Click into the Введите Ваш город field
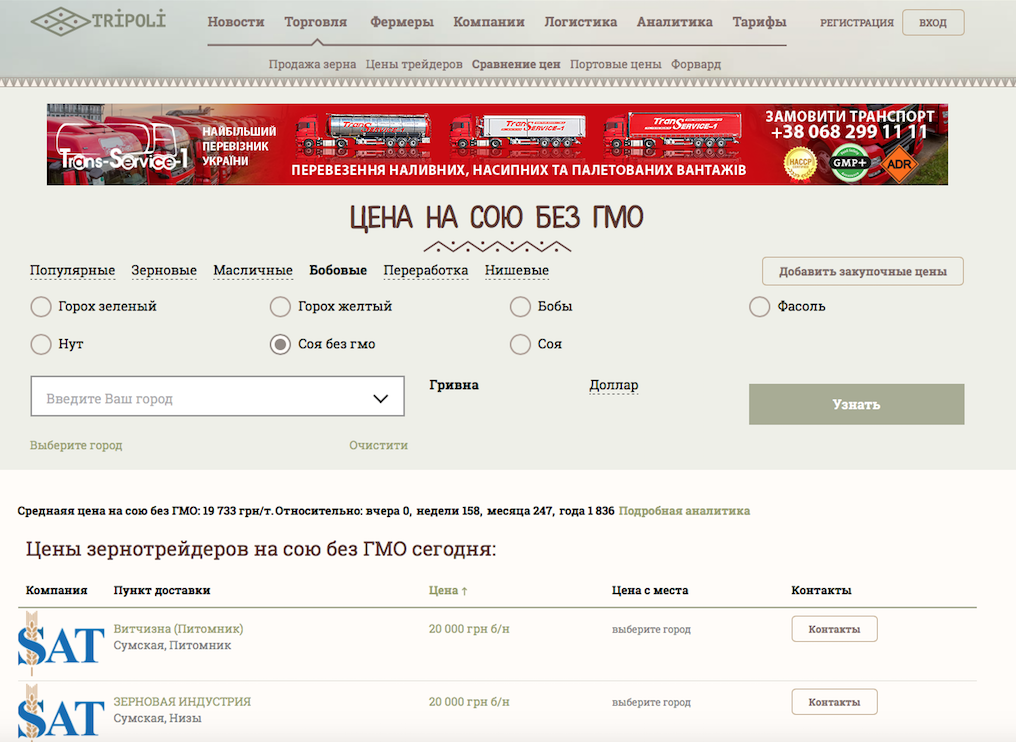This screenshot has height=742, width=1016. [x=200, y=399]
